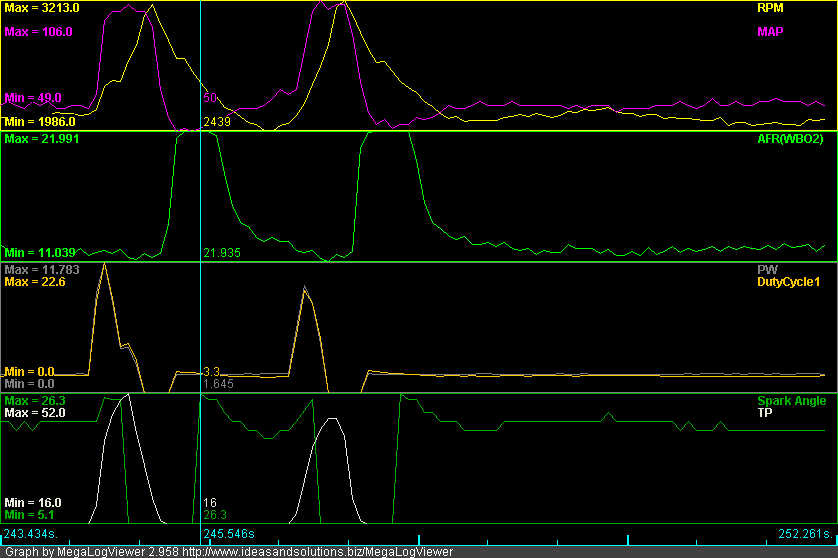The image size is (838, 558).
Task: Click the 243.434s start time label
Action: click(29, 534)
